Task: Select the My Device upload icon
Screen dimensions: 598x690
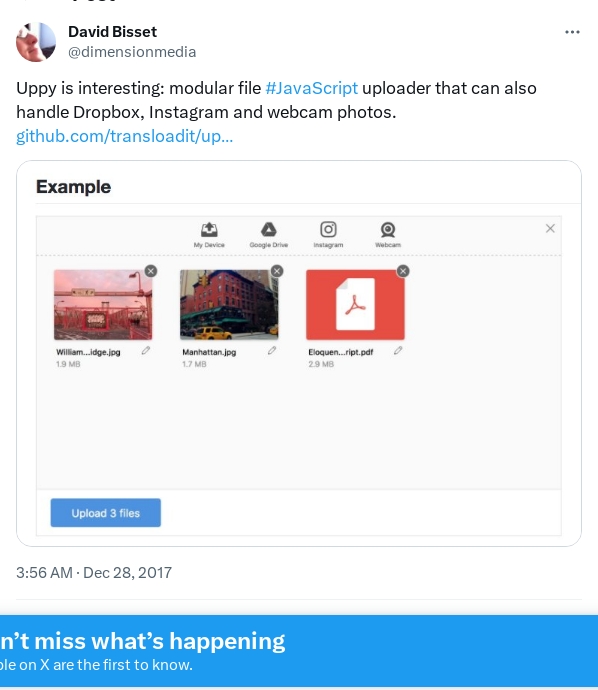Action: click(209, 229)
